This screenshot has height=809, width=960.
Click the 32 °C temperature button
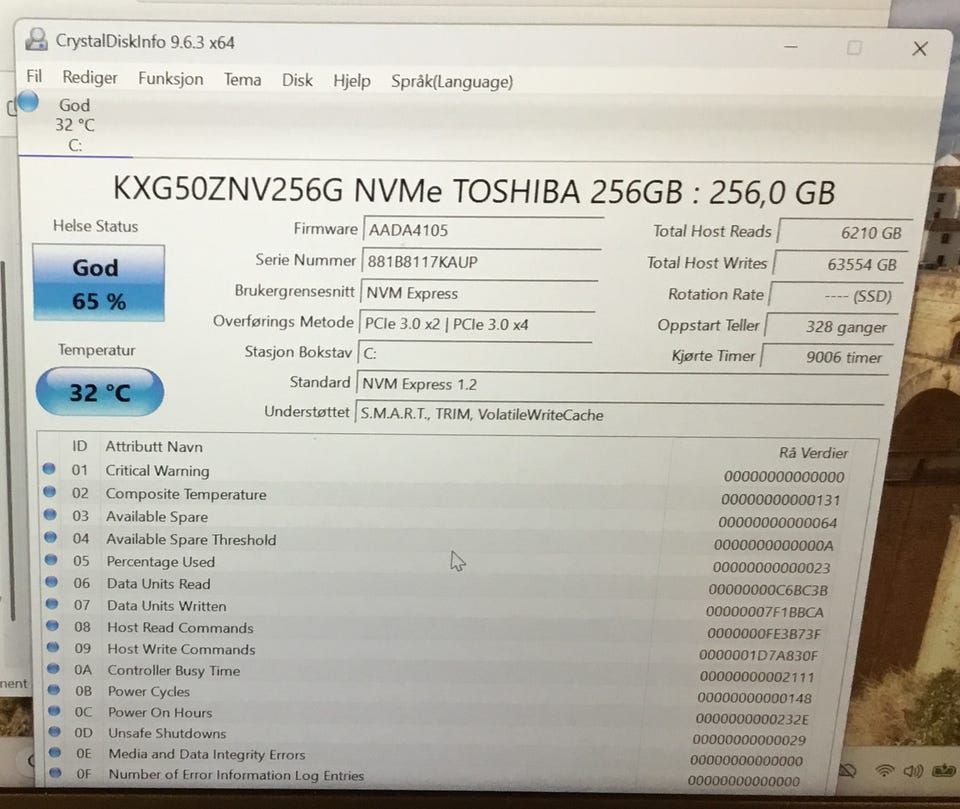(100, 392)
